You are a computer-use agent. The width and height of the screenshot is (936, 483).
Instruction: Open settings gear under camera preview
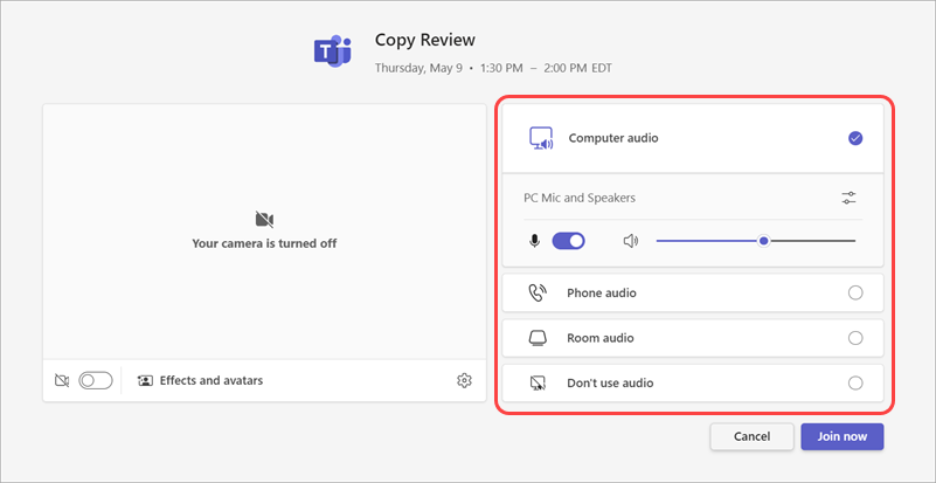click(464, 380)
